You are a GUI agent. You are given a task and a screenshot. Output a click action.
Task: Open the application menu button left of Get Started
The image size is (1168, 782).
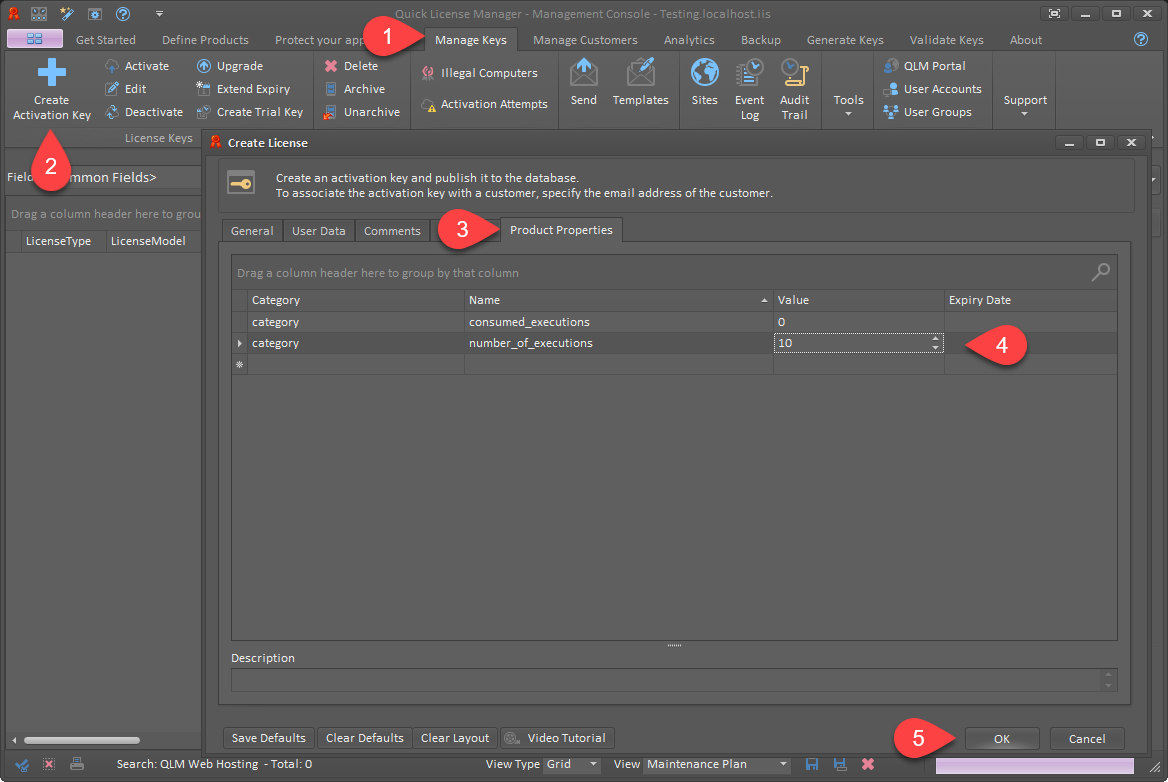[x=34, y=39]
